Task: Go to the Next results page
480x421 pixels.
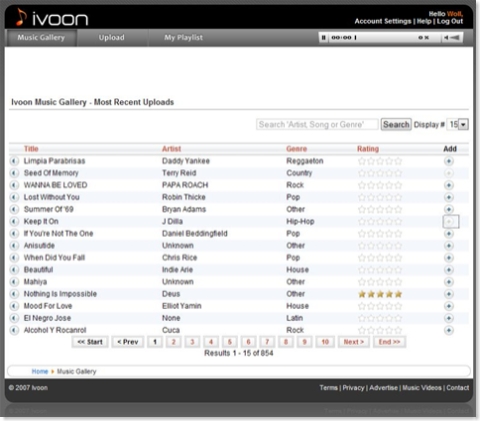Action: point(354,342)
